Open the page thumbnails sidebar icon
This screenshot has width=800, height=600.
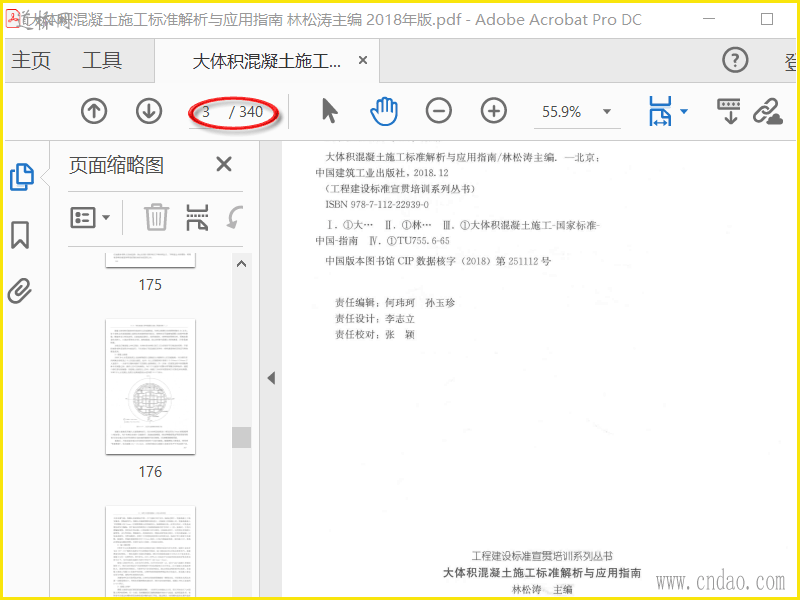[22, 177]
